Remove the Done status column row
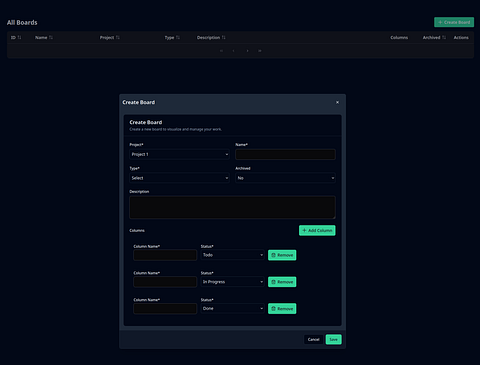Viewport: 480px width, 365px height. [x=282, y=309]
